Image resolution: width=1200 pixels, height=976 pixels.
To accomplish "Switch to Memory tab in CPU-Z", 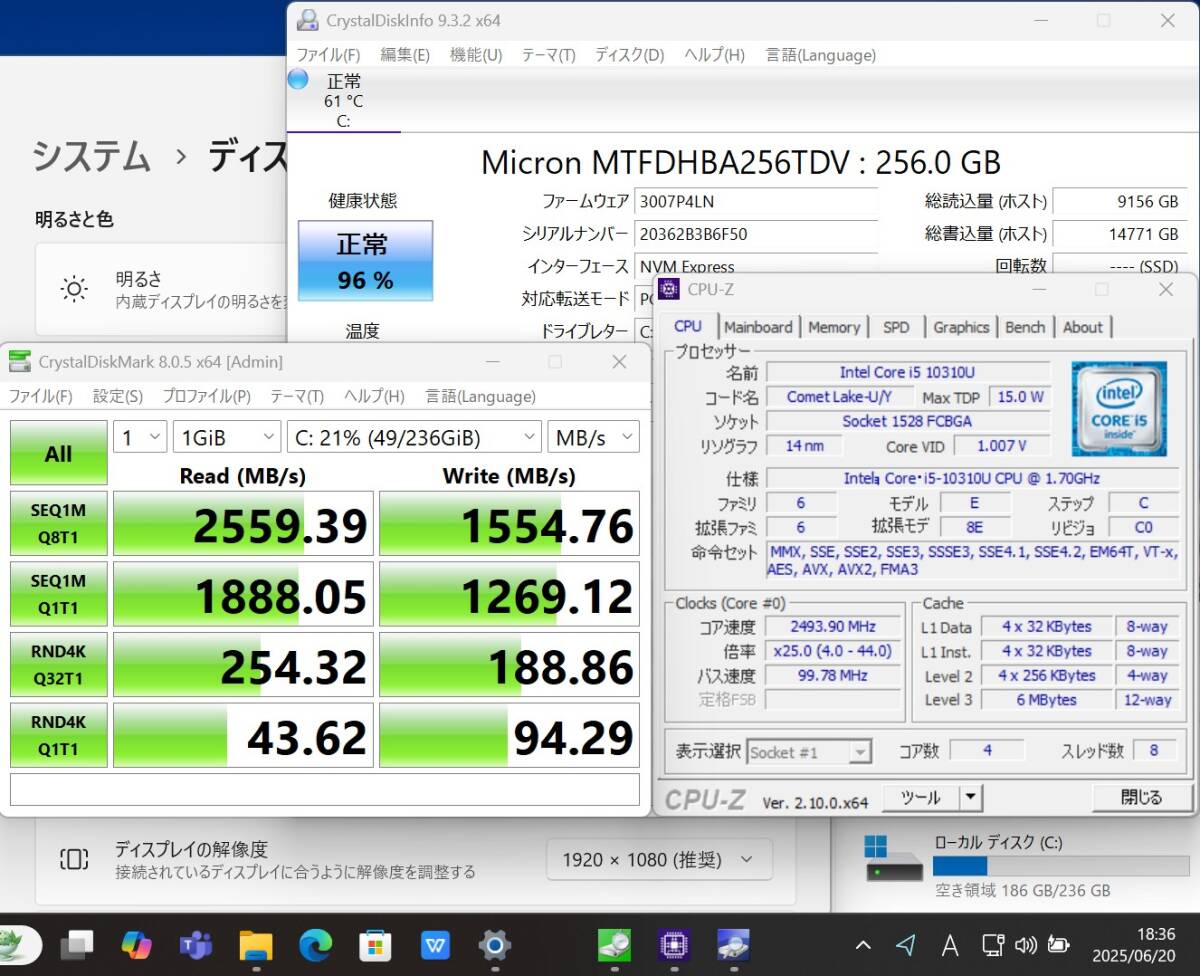I will pos(834,327).
